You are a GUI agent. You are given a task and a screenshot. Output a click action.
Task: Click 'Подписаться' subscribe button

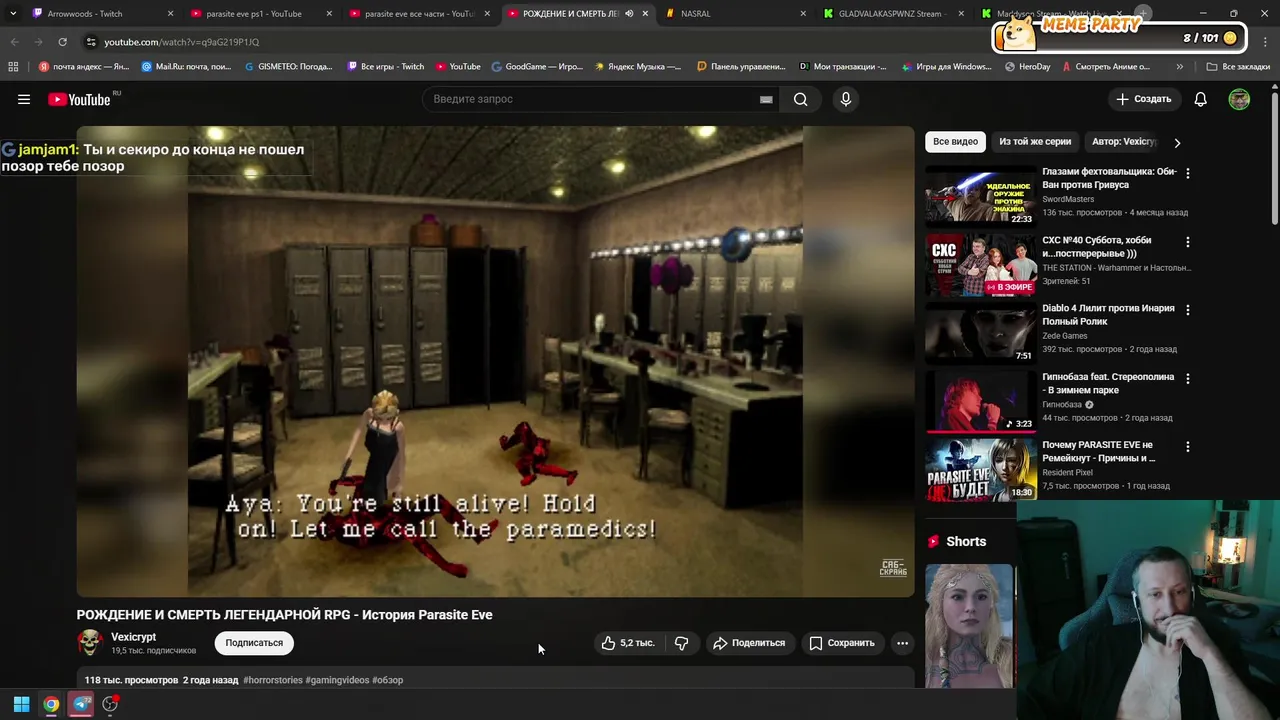coord(254,643)
